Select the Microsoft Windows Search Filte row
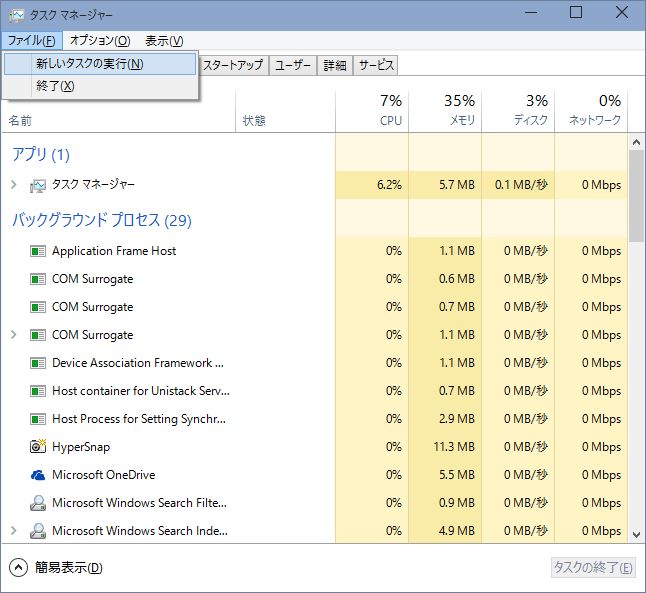This screenshot has width=646, height=593. (x=139, y=503)
